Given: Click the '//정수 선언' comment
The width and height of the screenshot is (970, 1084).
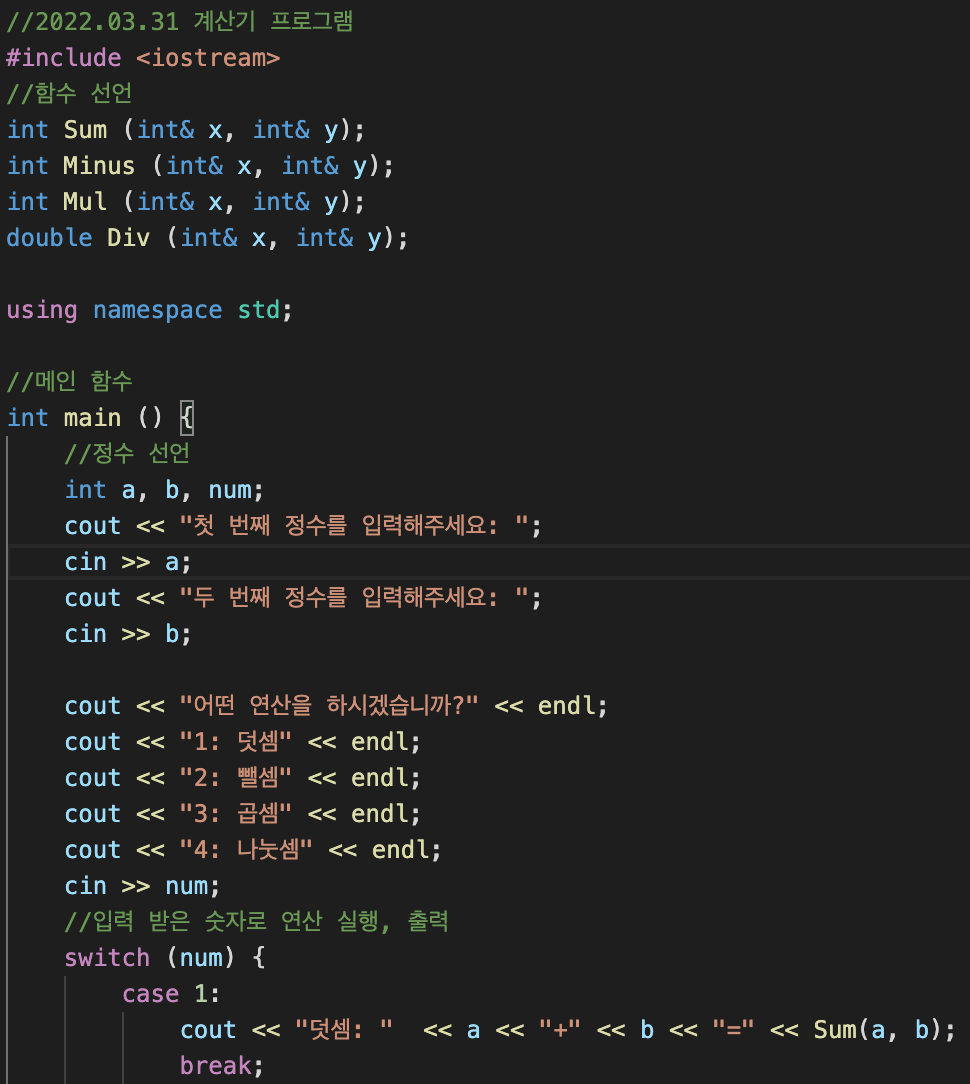Looking at the screenshot, I should click(x=127, y=454).
